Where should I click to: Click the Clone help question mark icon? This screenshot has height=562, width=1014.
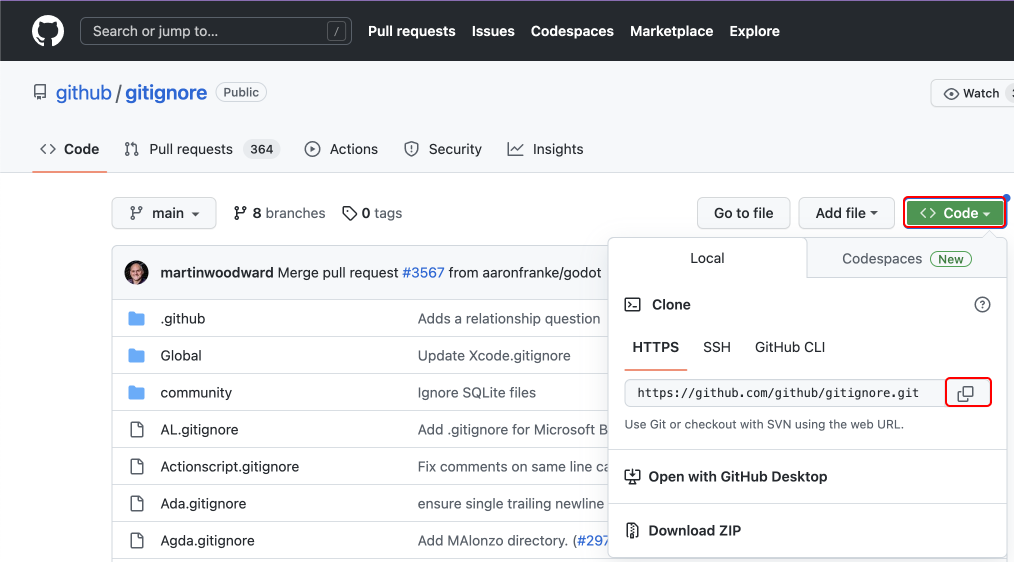982,305
